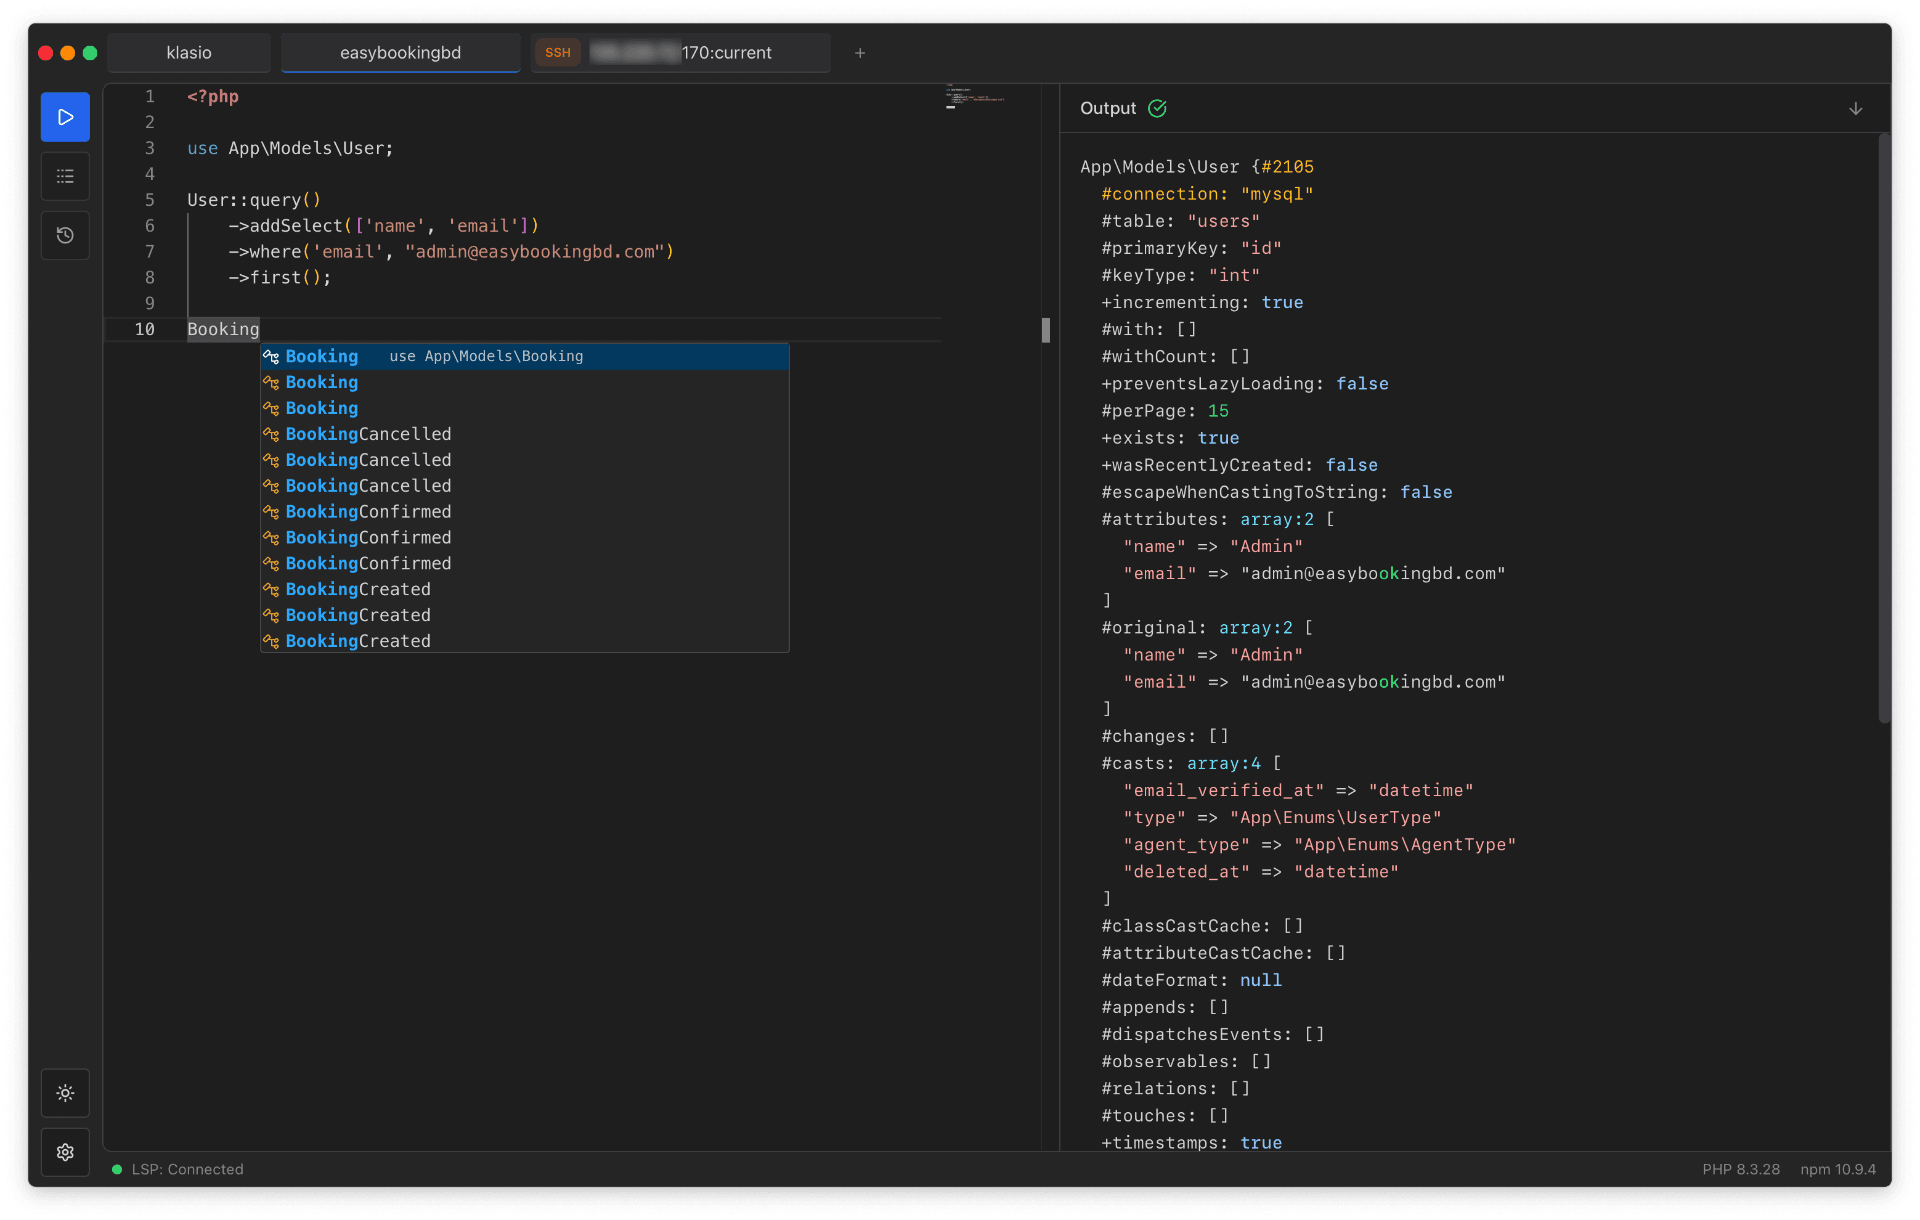Image resolution: width=1920 pixels, height=1220 pixels.
Task: Select BookingCancelled from the autocomplete list
Action: [368, 433]
